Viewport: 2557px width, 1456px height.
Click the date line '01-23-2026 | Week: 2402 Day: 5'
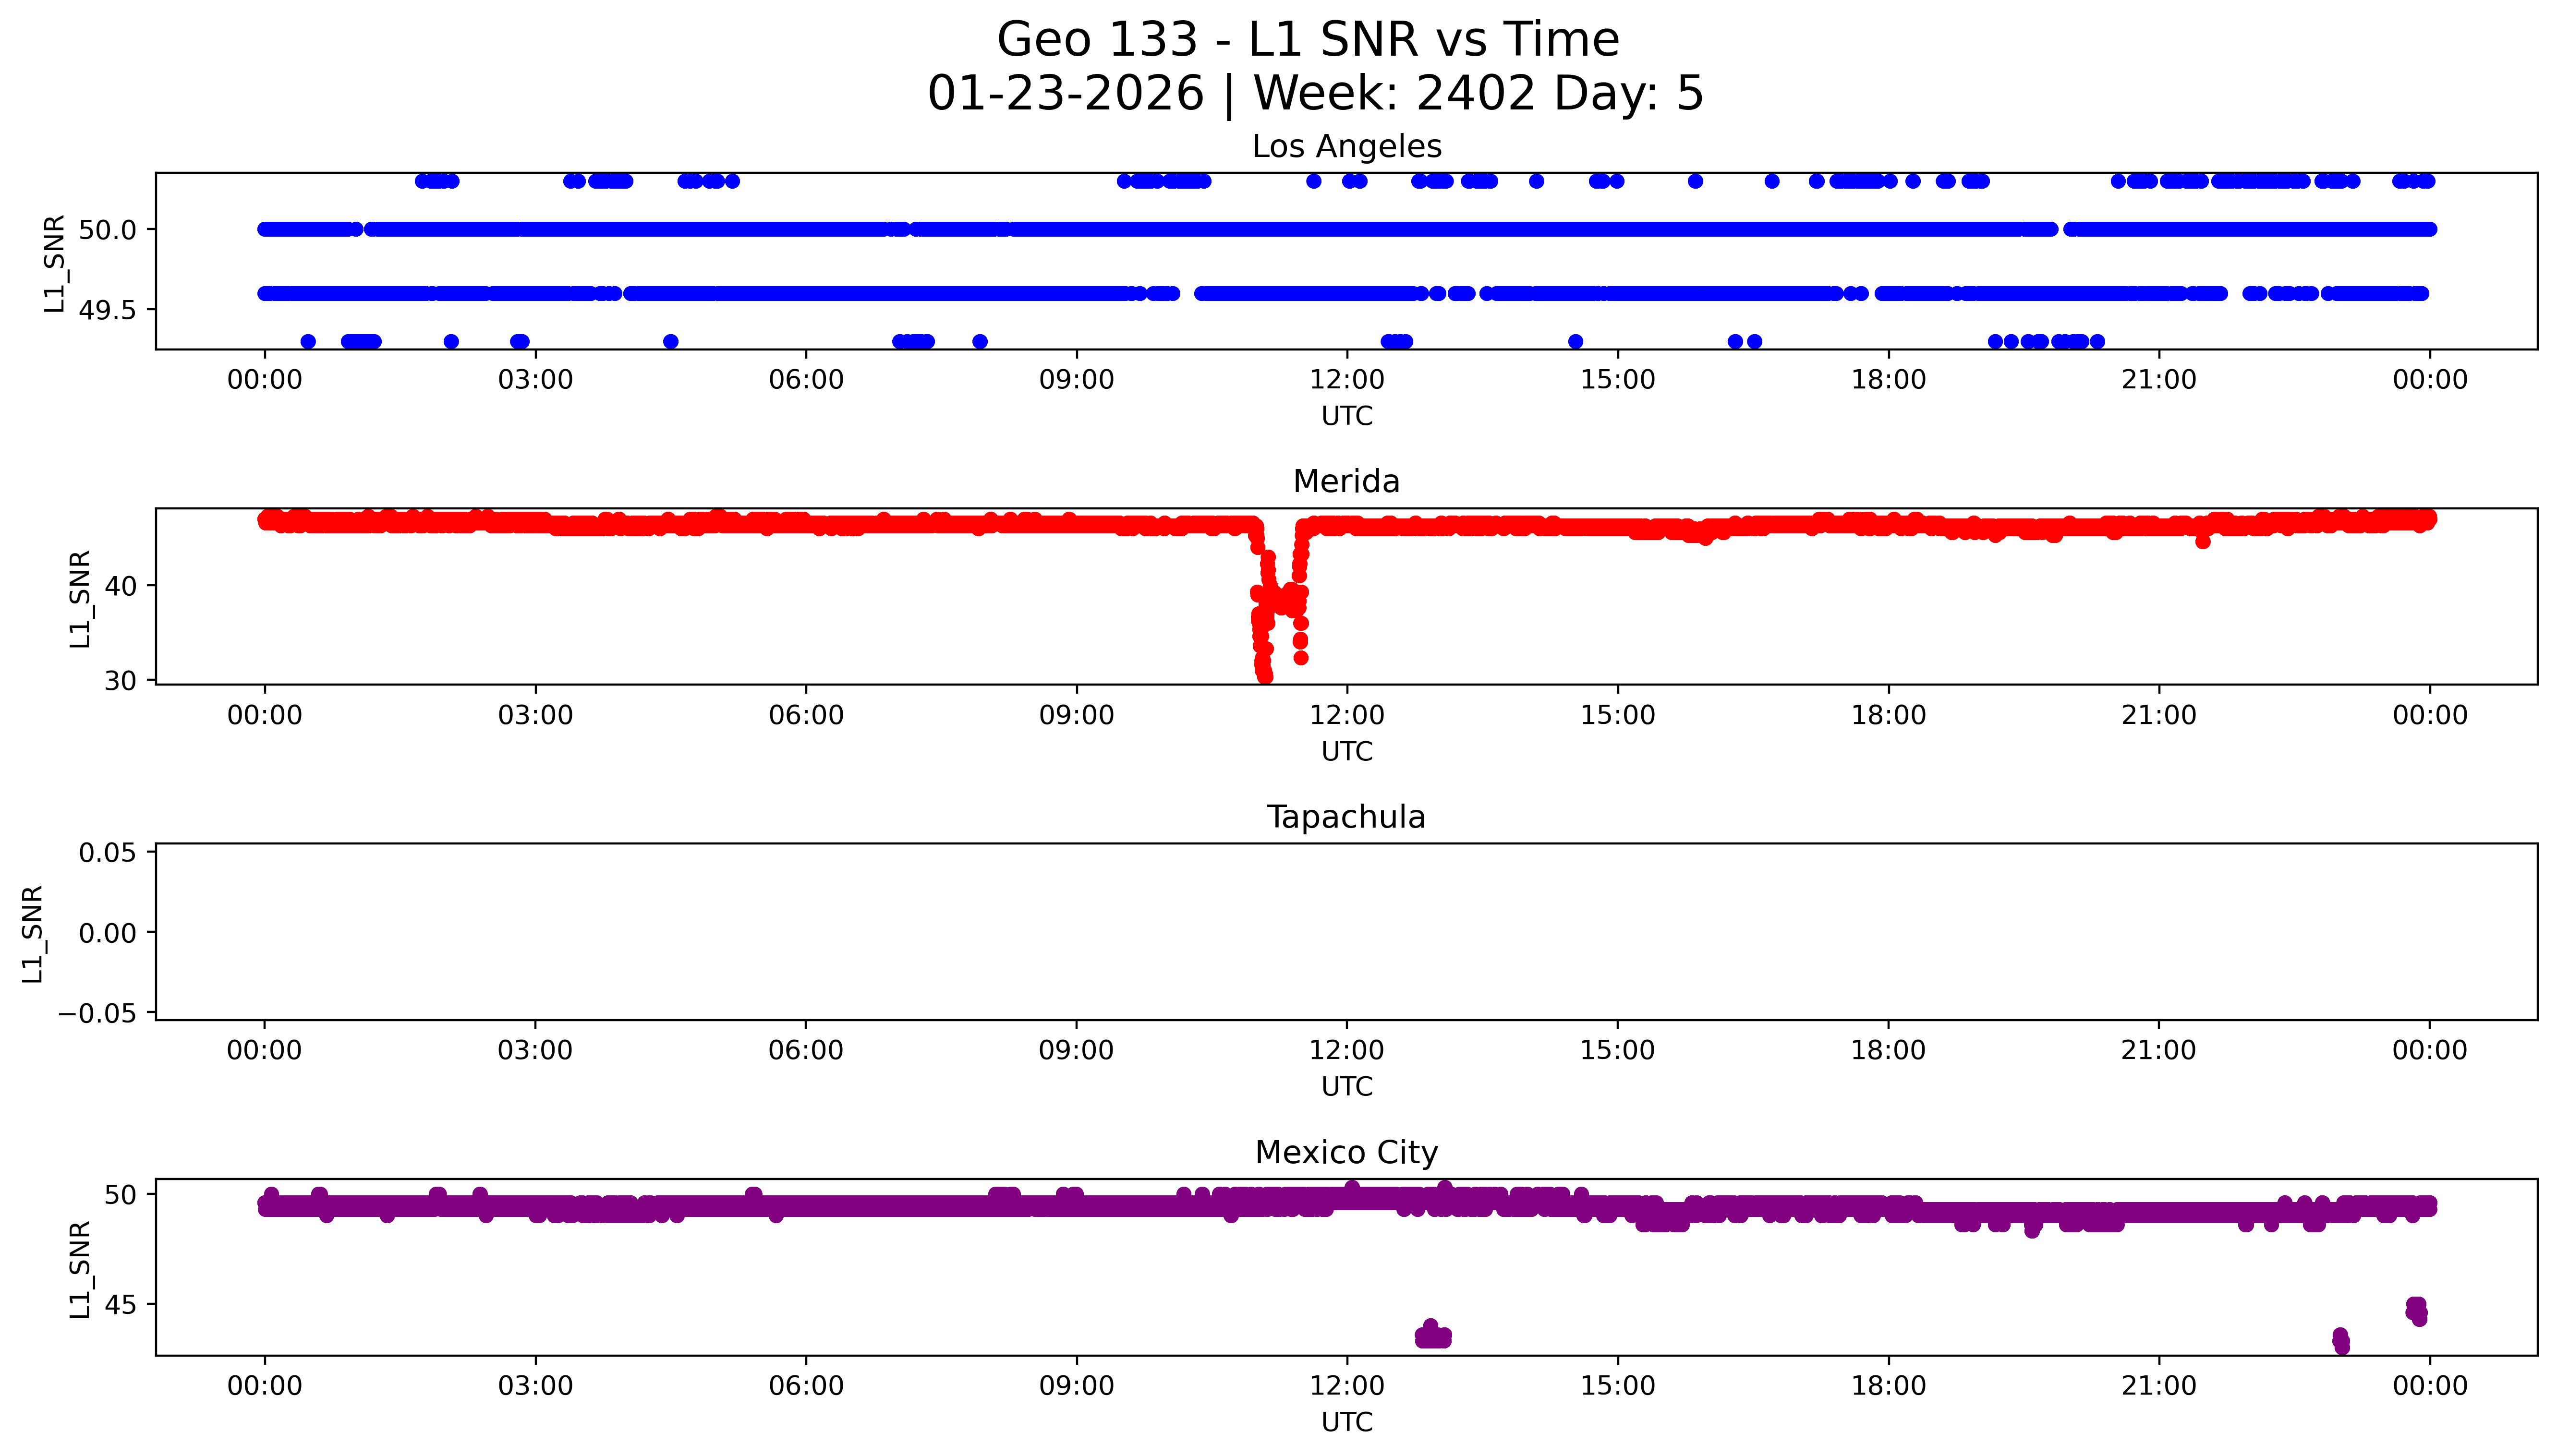pyautogui.click(x=1315, y=93)
